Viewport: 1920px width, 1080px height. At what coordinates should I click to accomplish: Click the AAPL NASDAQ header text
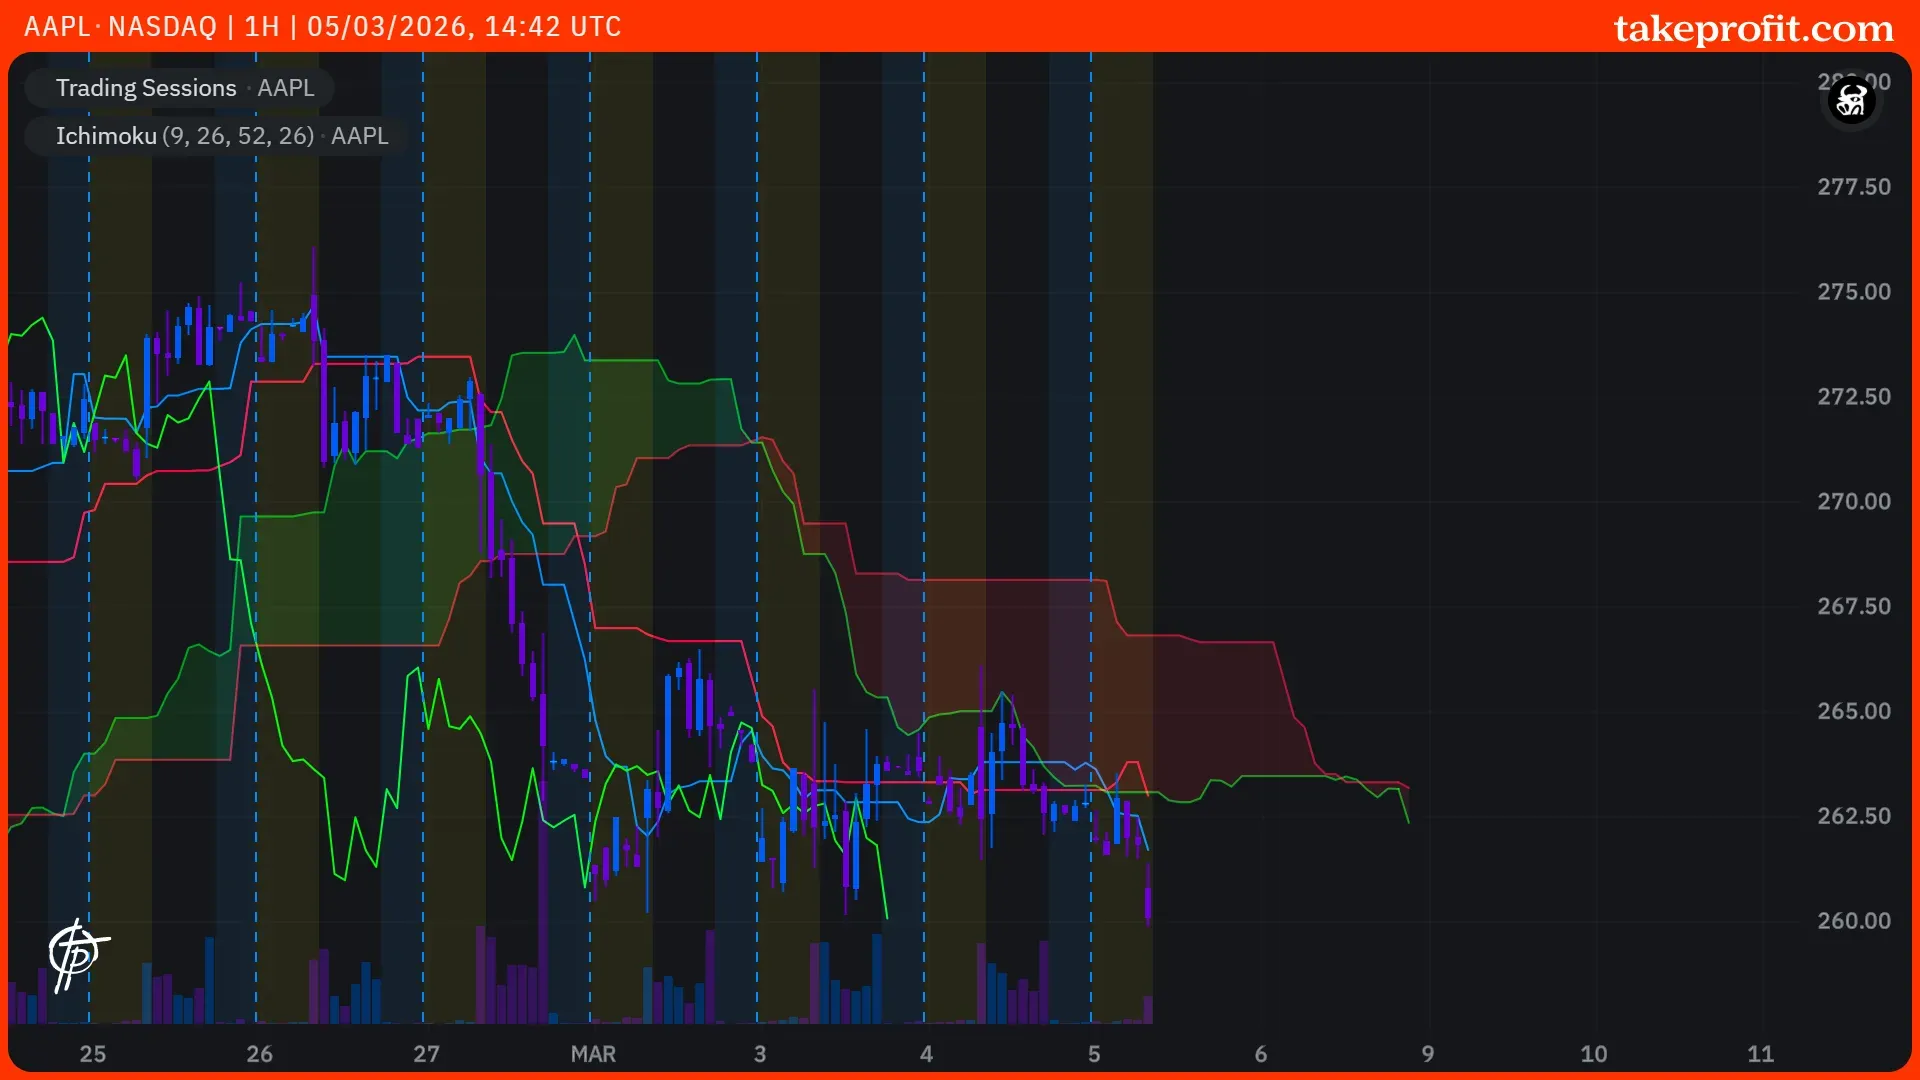pyautogui.click(x=120, y=27)
